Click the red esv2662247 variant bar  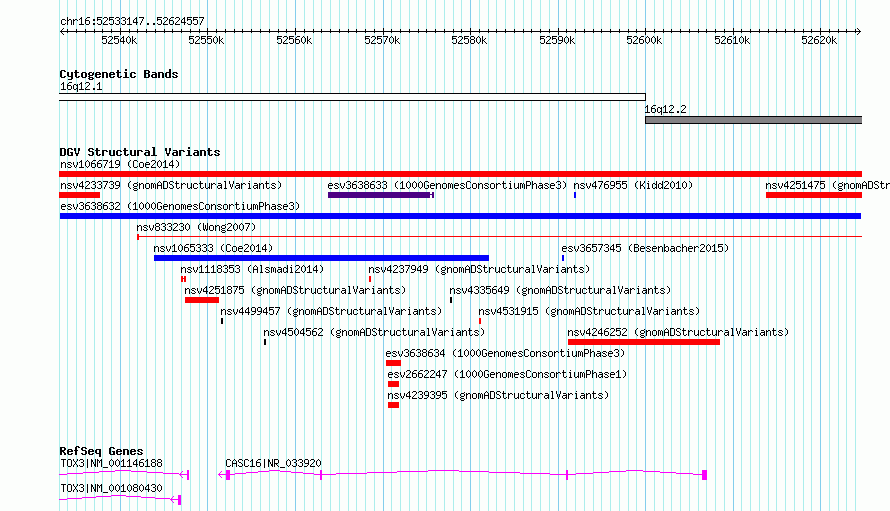click(x=393, y=384)
